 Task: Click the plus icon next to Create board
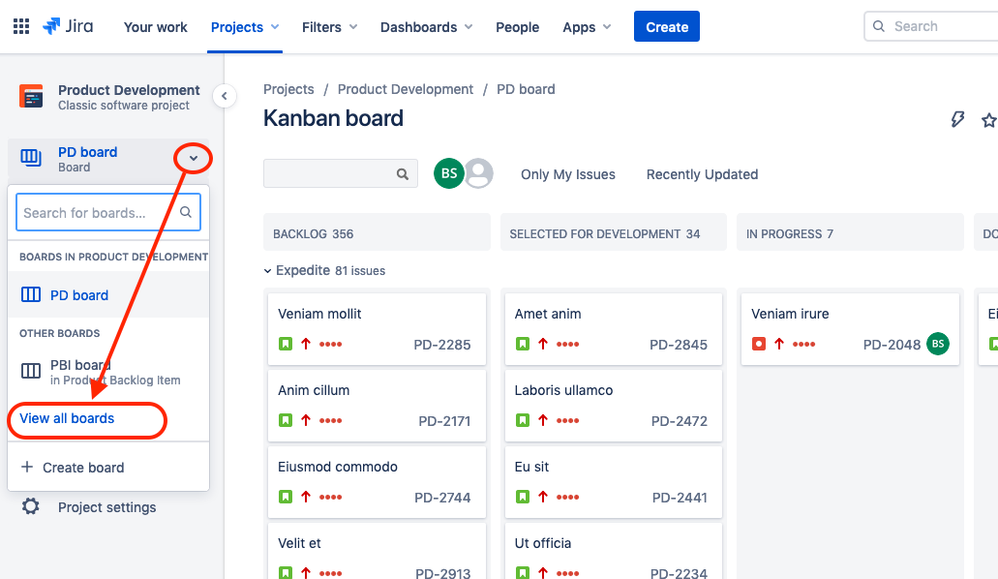27,467
